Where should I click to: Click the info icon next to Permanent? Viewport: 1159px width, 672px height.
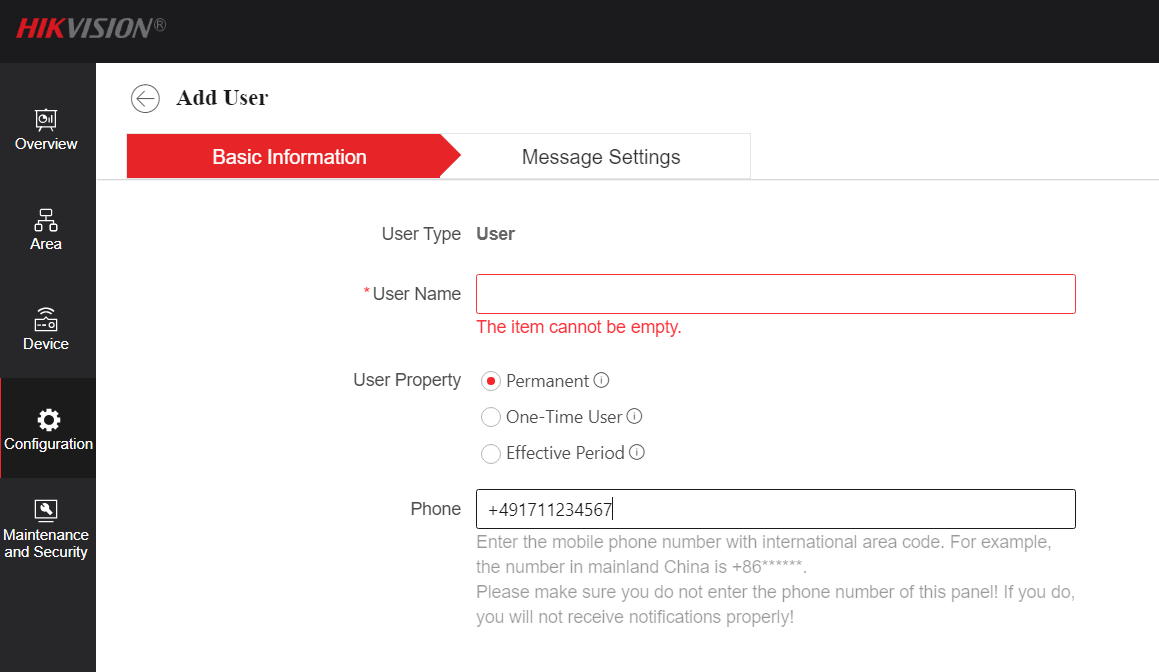coord(601,381)
